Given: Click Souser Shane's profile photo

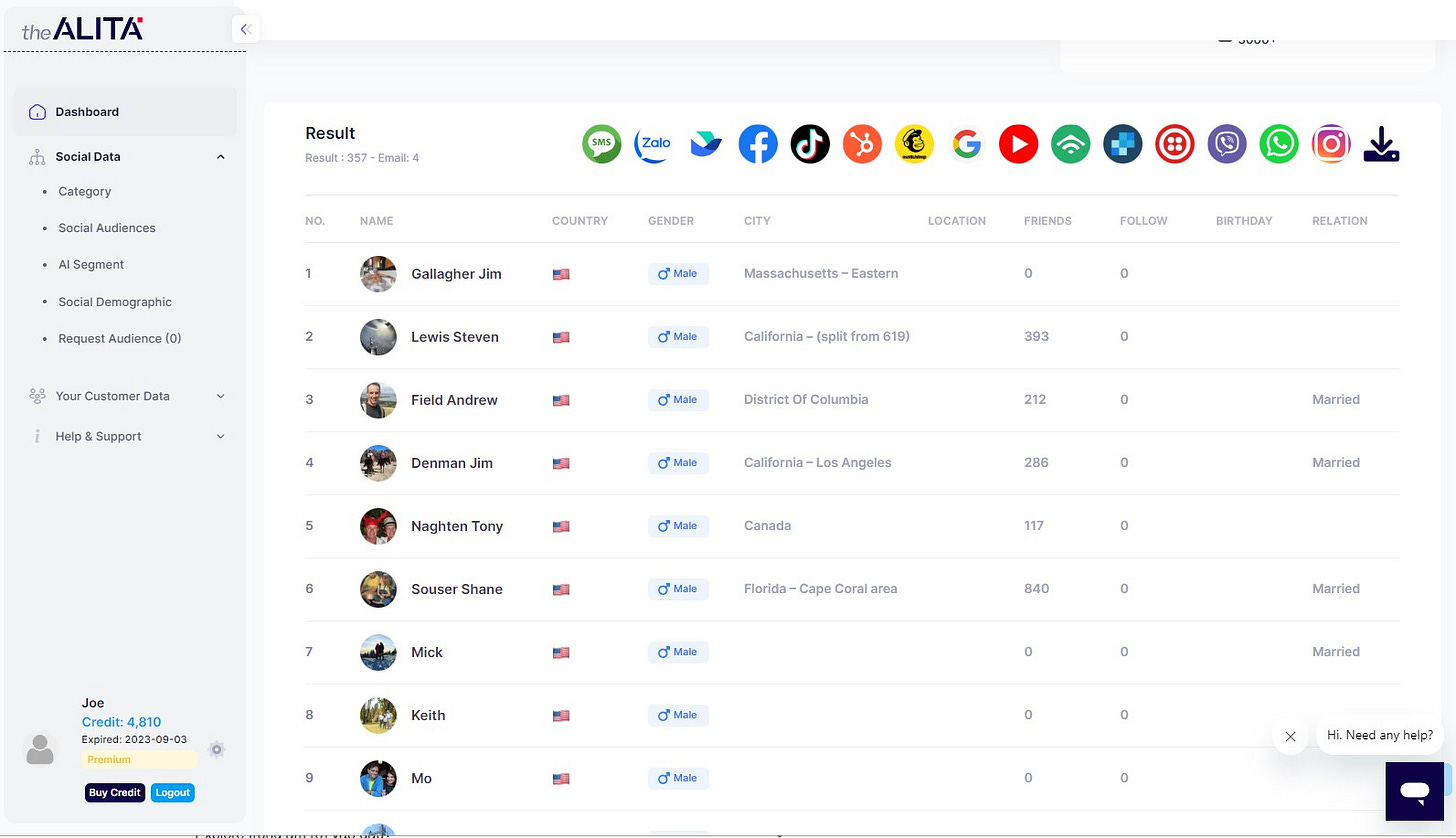Looking at the screenshot, I should click(x=378, y=589).
